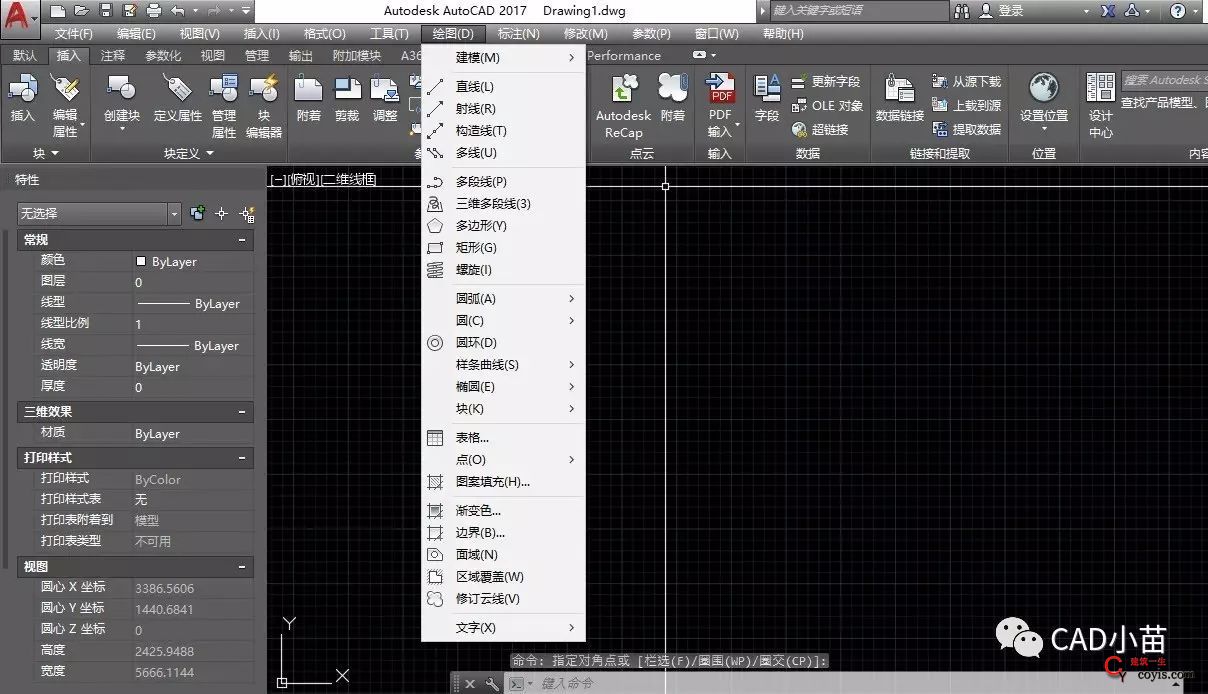Select 修订云线(V) menu entry
The image size is (1208, 694).
click(x=503, y=599)
